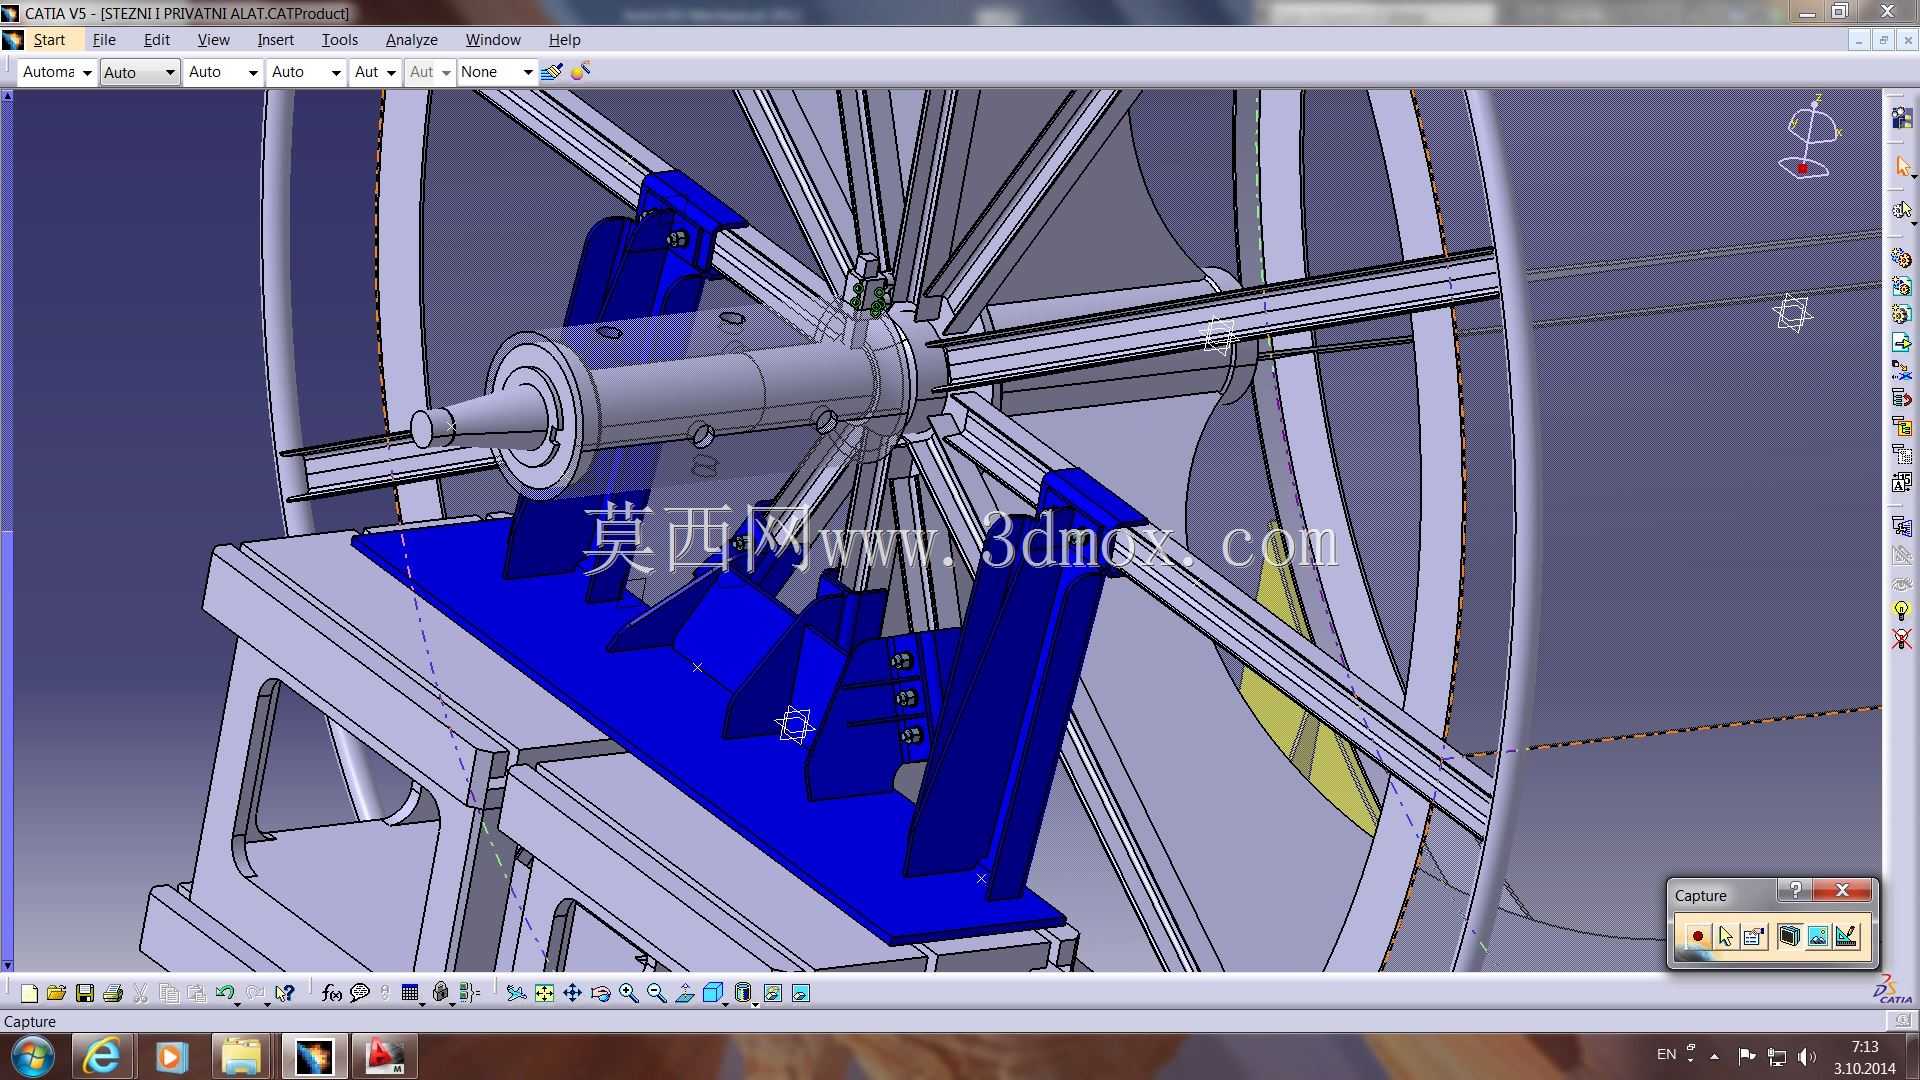The height and width of the screenshot is (1080, 1920).
Task: Show hidden tray icons arrow
Action: 1715,1056
